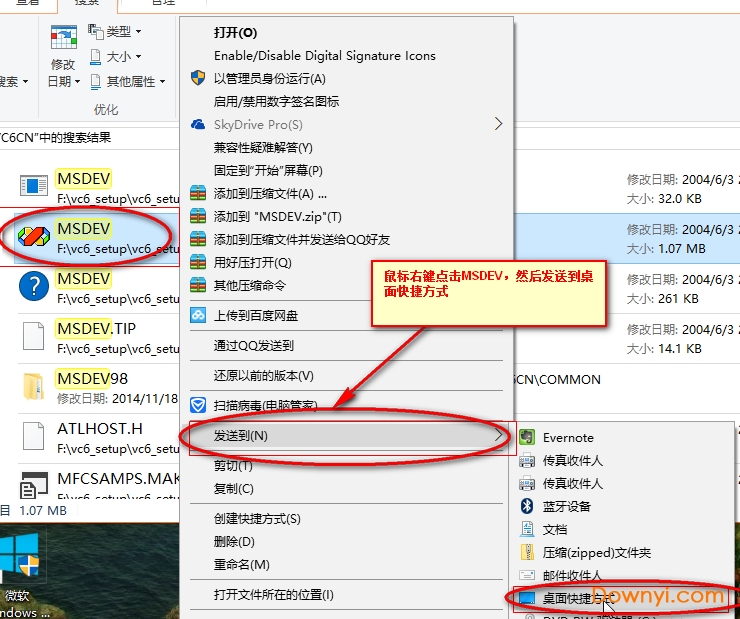Open the 类型 filter dropdown
The image size is (740, 619).
(115, 32)
